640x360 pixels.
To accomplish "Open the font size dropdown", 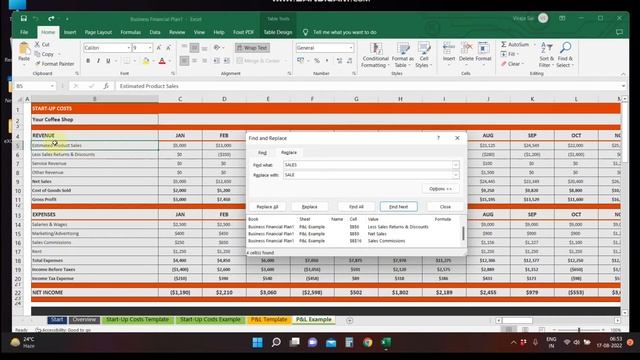I will tap(150, 48).
